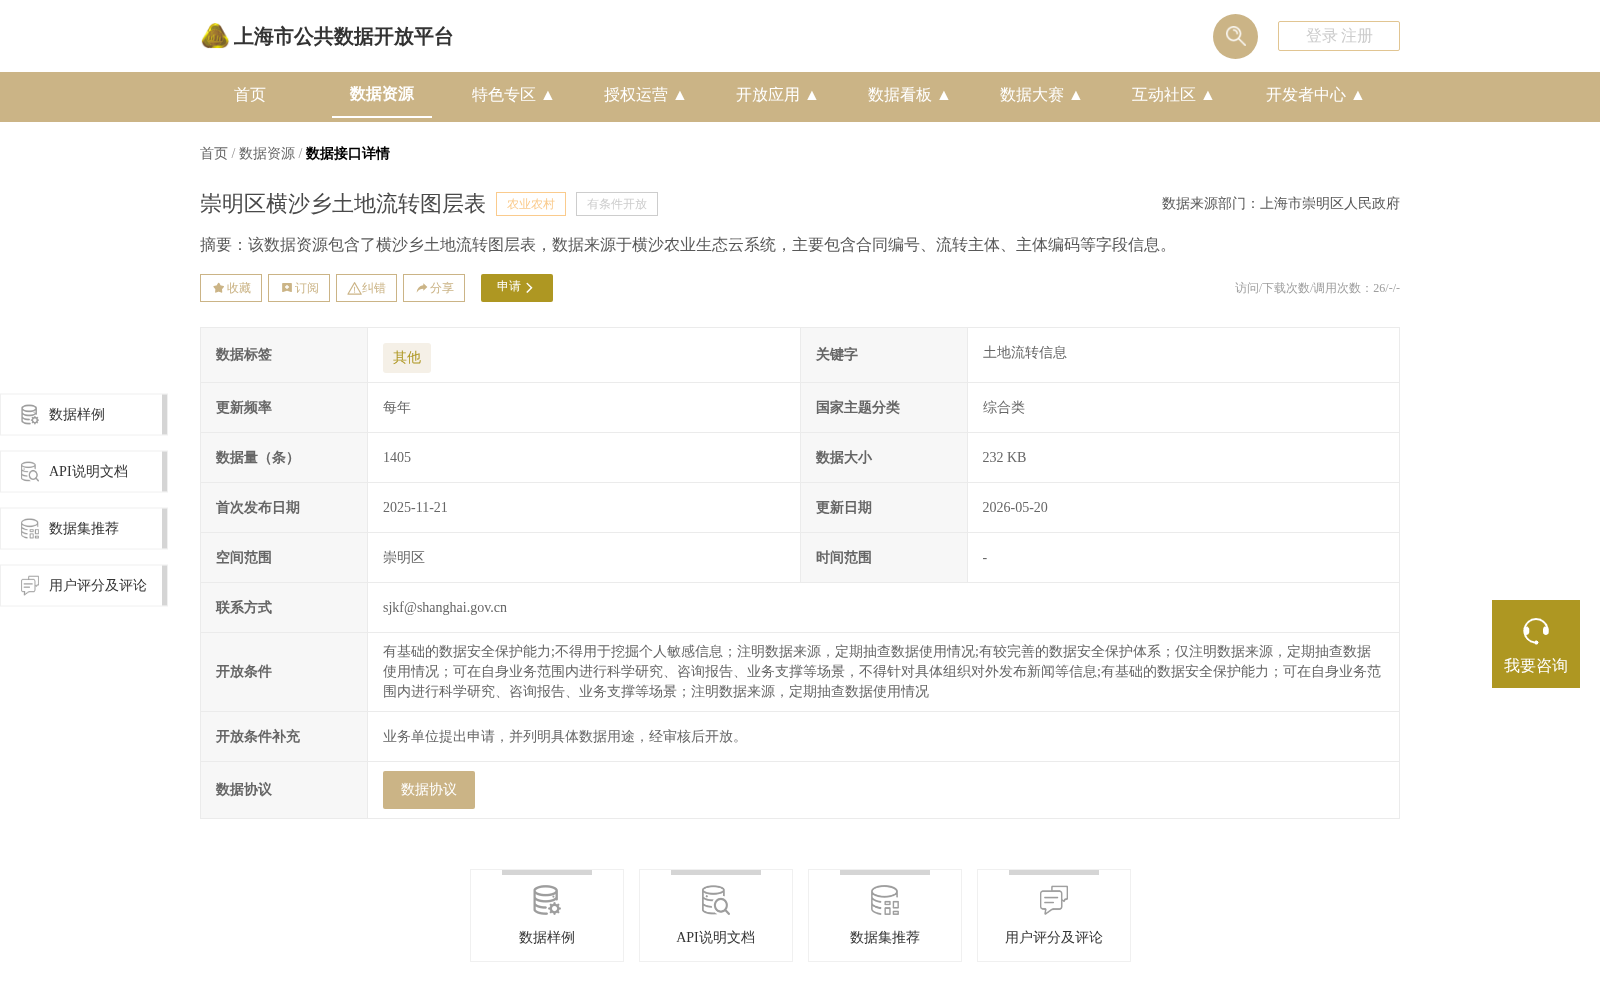Screen dimensions: 1600x1000
Task: Click the 崇明区 spatial range value
Action: click(x=404, y=557)
